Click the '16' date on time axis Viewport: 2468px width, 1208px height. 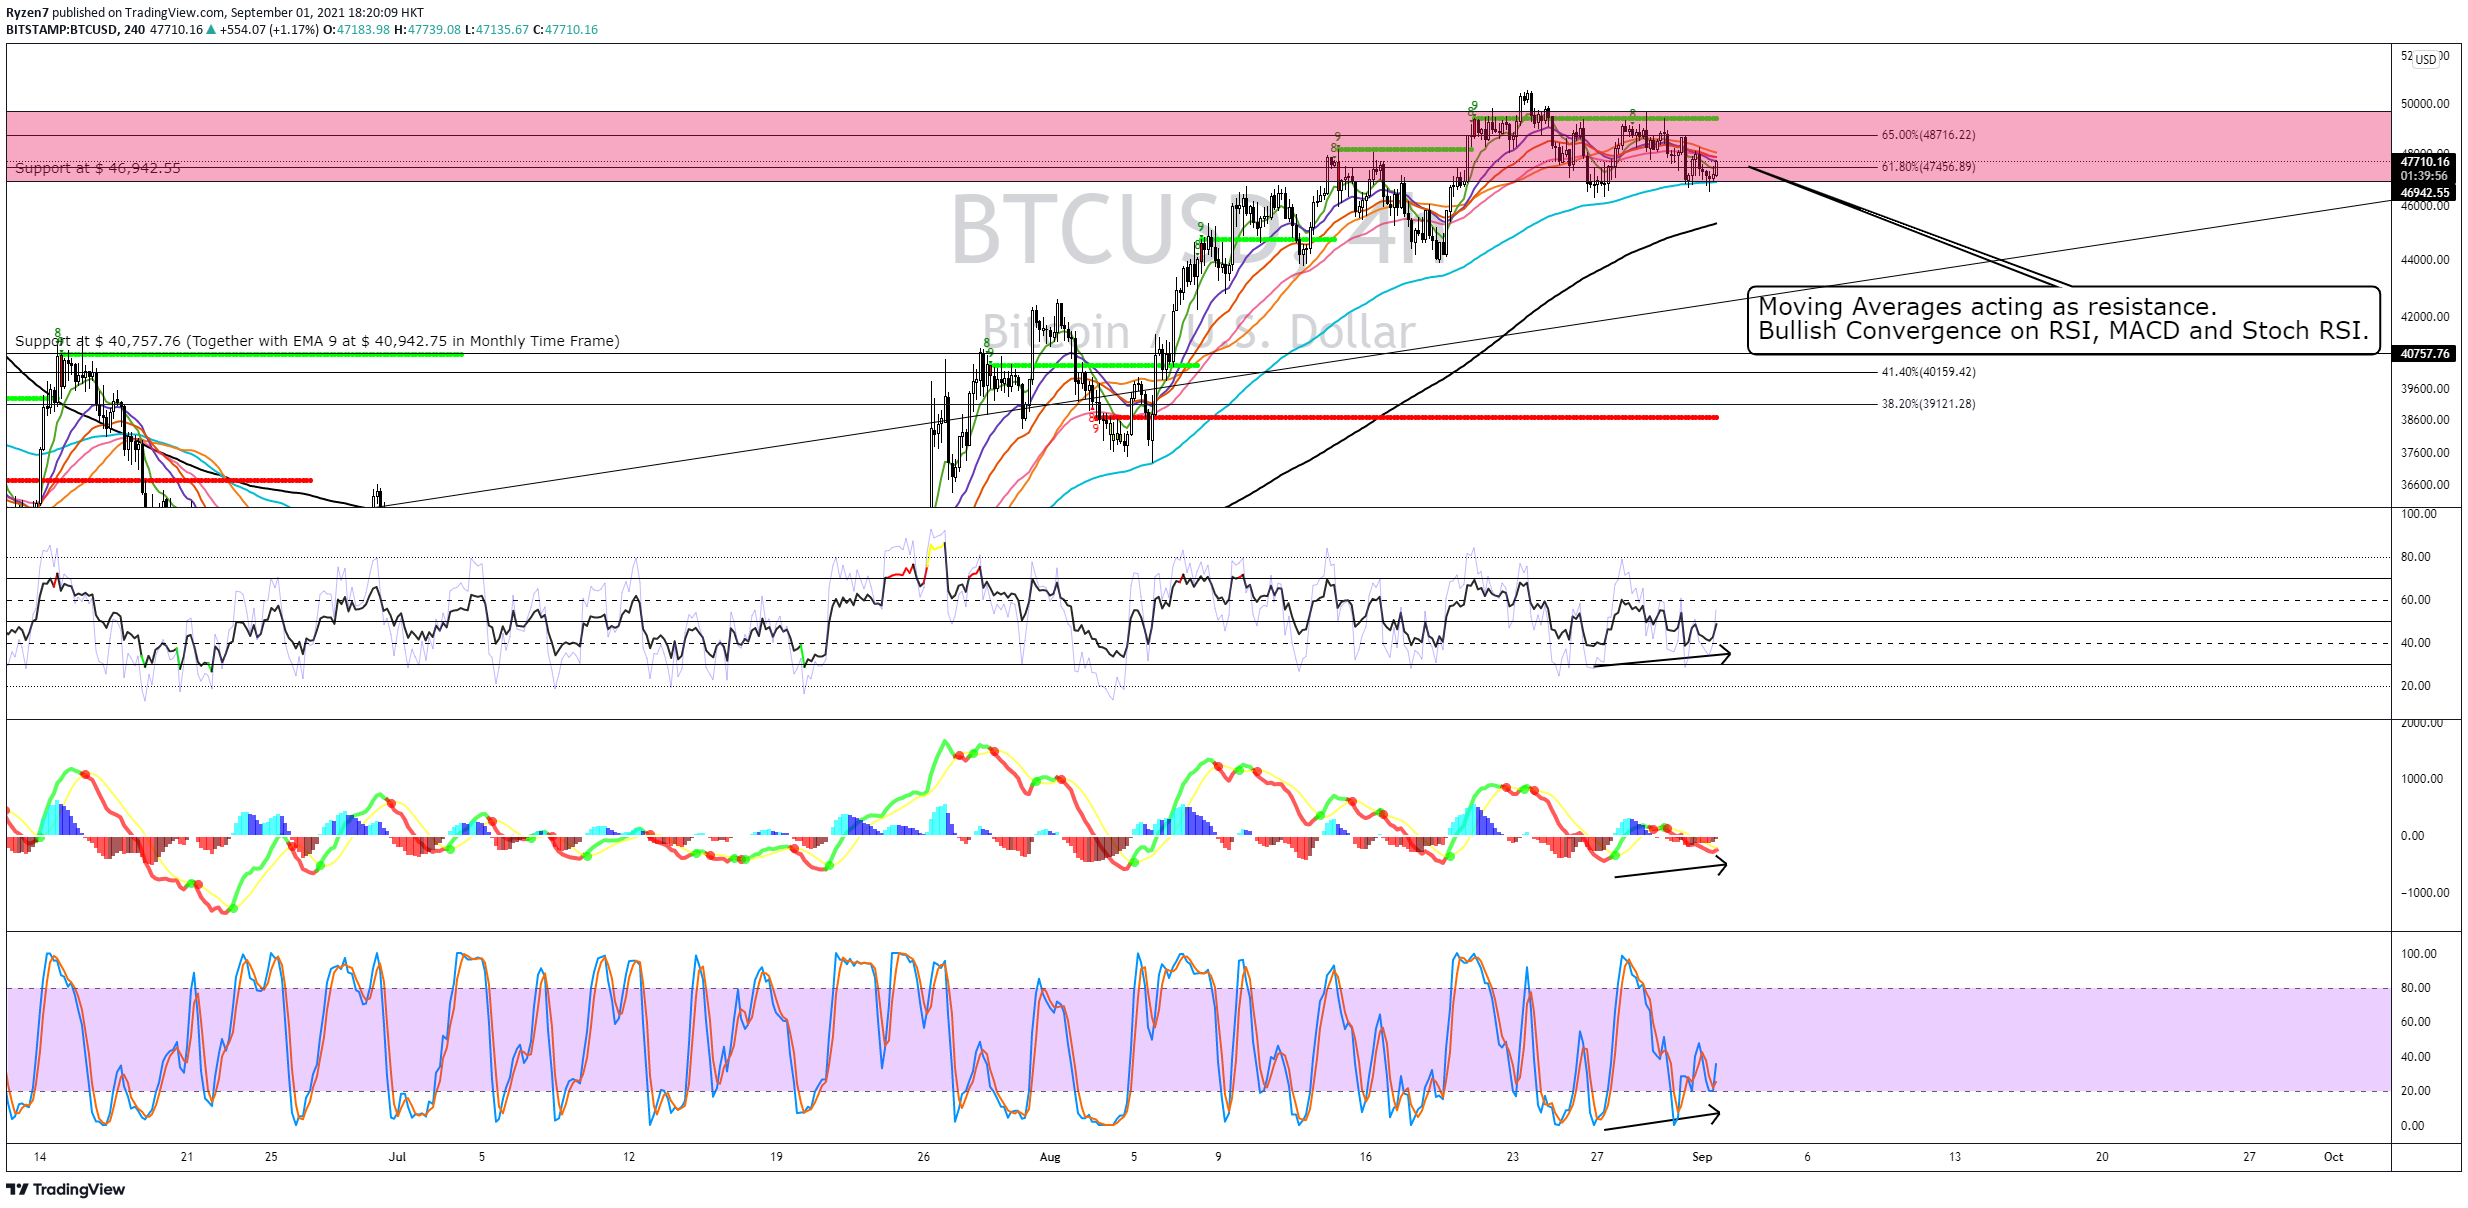click(1366, 1157)
